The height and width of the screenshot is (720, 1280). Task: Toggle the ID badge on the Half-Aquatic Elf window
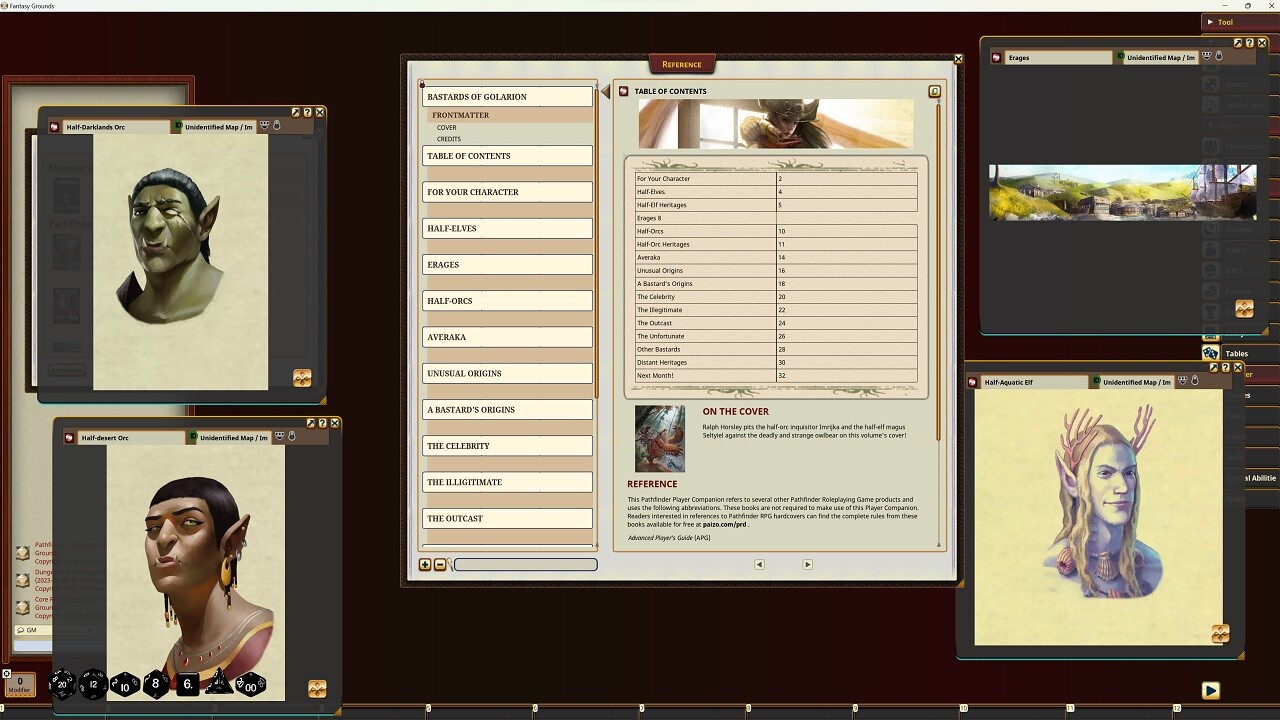coord(1096,381)
